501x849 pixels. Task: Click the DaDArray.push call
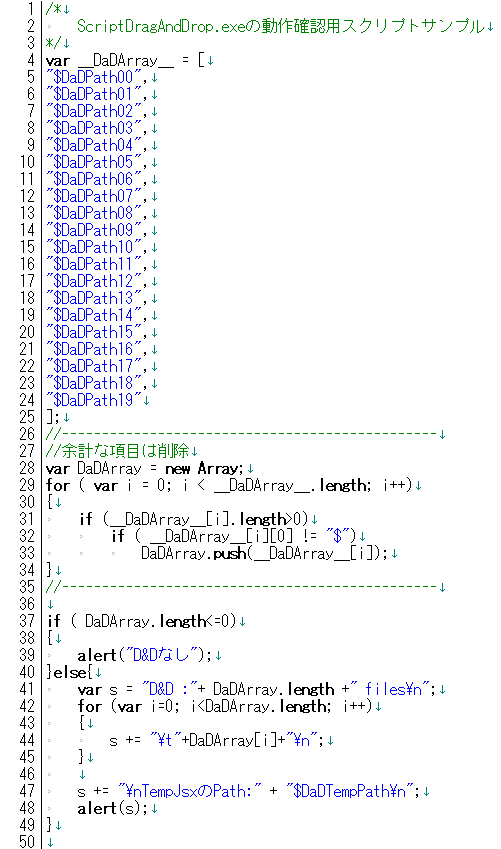[264, 553]
